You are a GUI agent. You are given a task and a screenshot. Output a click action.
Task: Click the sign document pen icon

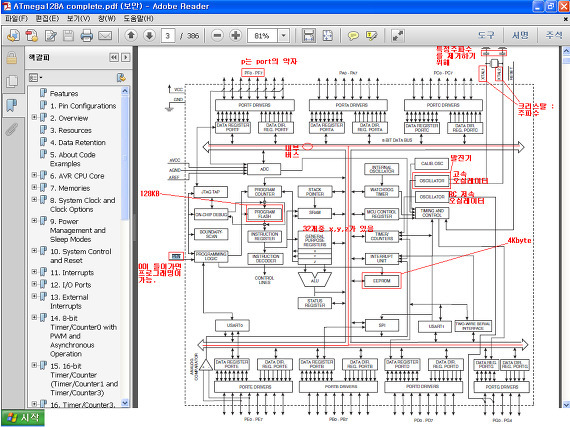51,35
